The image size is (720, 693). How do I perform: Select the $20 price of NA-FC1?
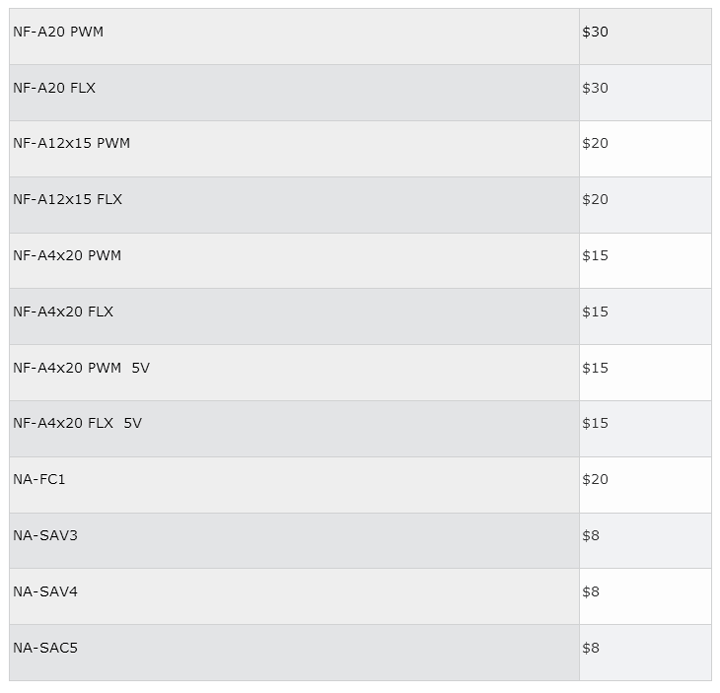coord(595,479)
